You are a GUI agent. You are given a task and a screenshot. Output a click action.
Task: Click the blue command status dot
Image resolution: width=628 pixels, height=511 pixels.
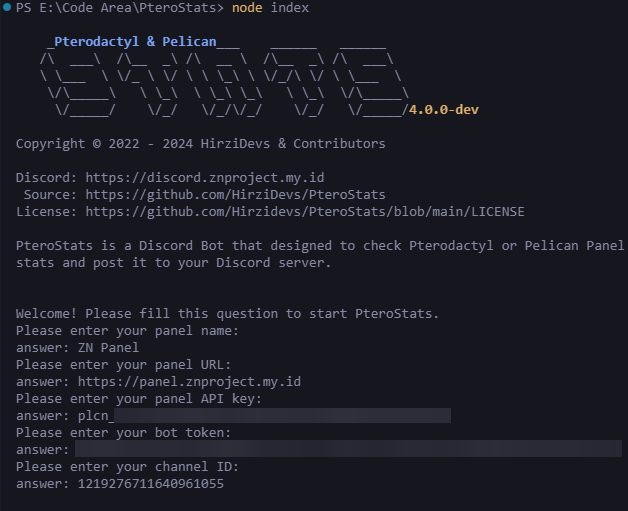(x=7, y=8)
